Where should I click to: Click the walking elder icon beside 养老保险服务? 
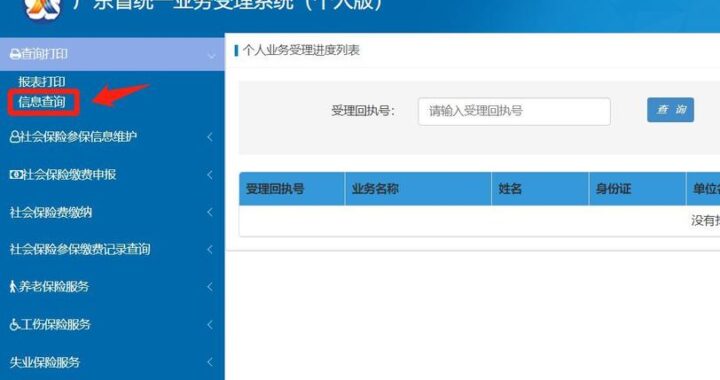[x=13, y=287]
